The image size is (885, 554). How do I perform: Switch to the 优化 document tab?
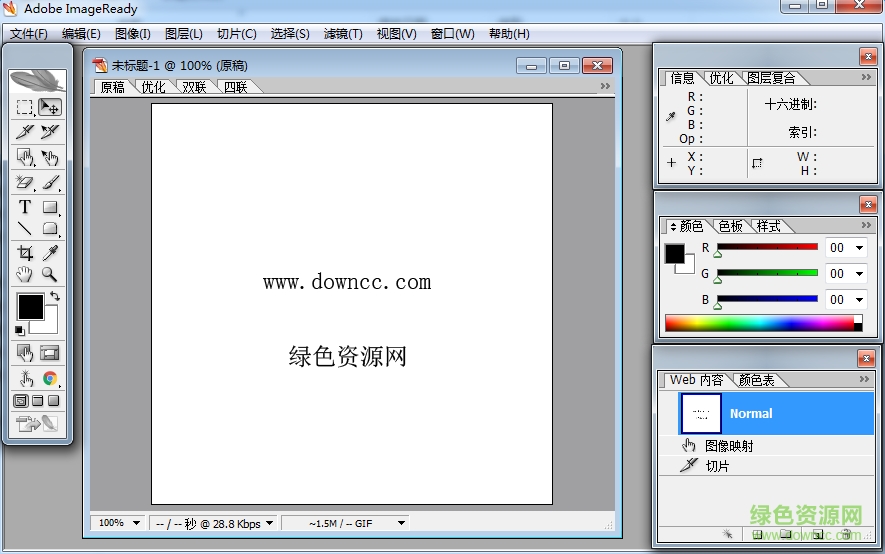[x=153, y=87]
